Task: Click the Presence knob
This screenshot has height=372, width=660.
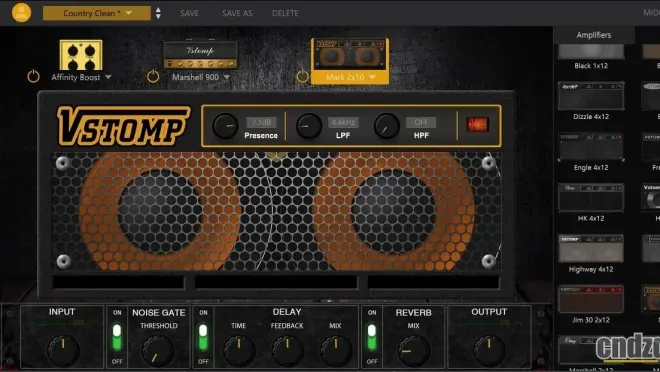Action: (225, 126)
